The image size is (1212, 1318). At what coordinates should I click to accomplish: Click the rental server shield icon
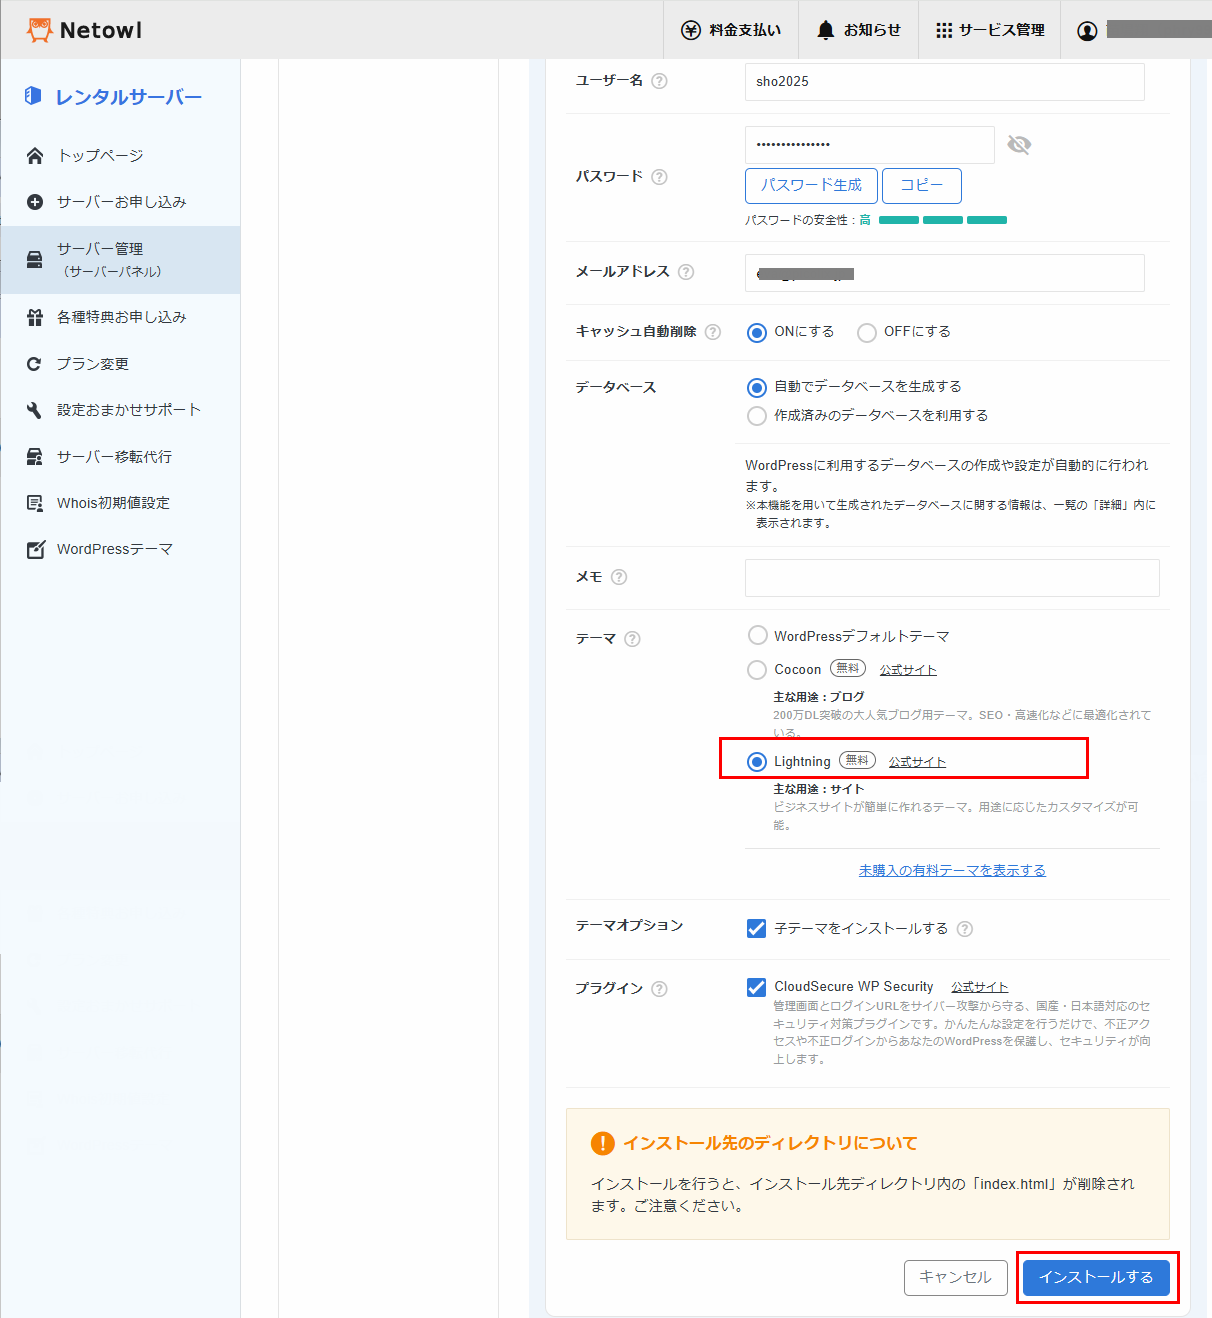point(33,96)
